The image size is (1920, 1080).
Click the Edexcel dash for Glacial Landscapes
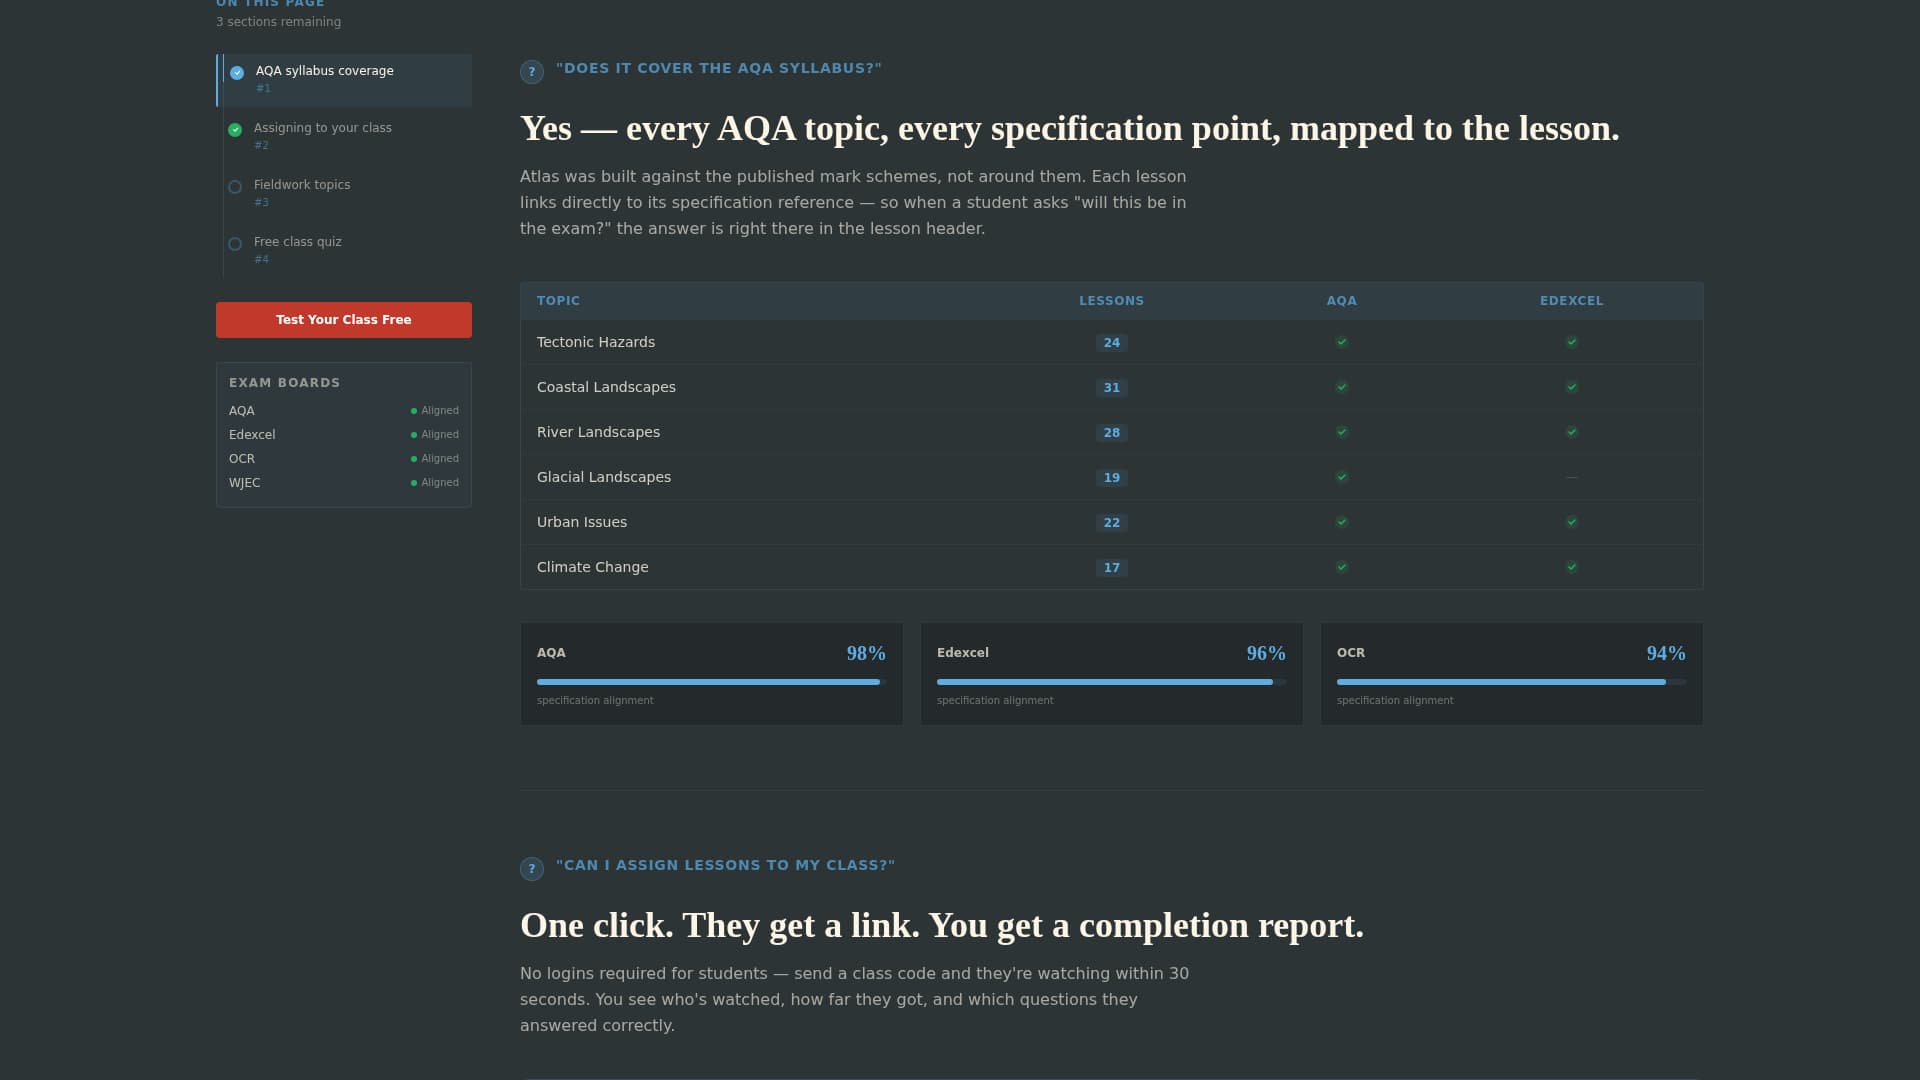point(1572,477)
